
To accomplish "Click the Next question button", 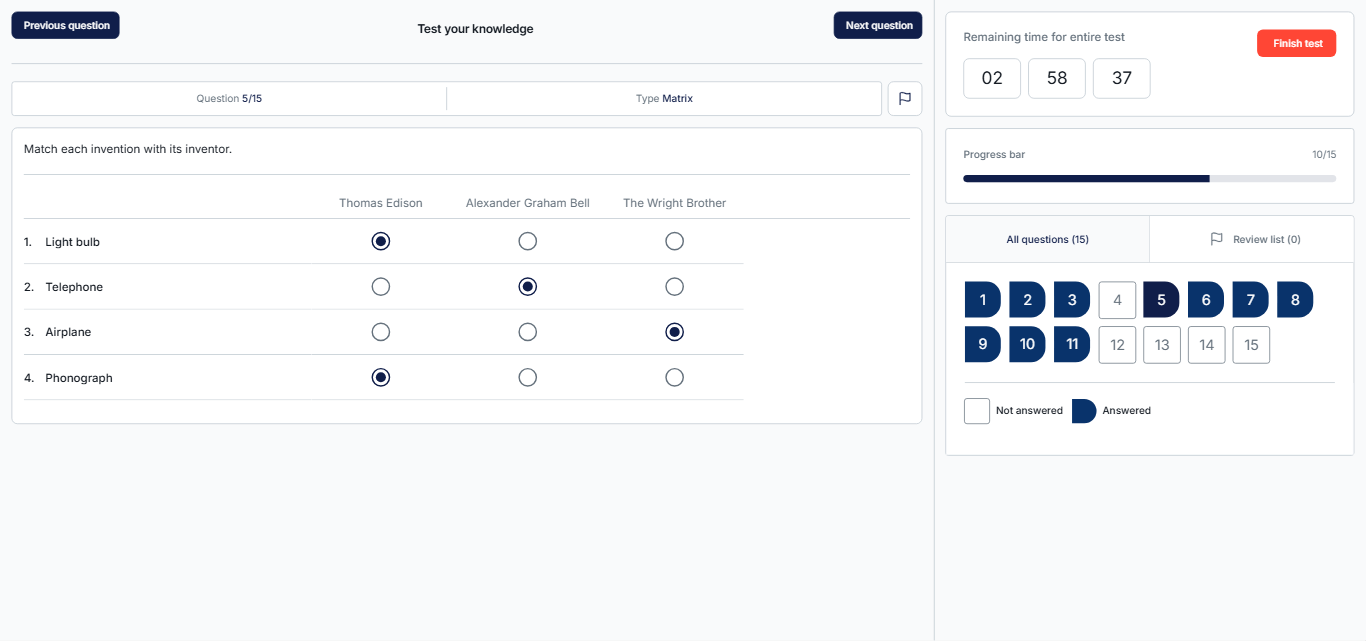I will pyautogui.click(x=878, y=26).
